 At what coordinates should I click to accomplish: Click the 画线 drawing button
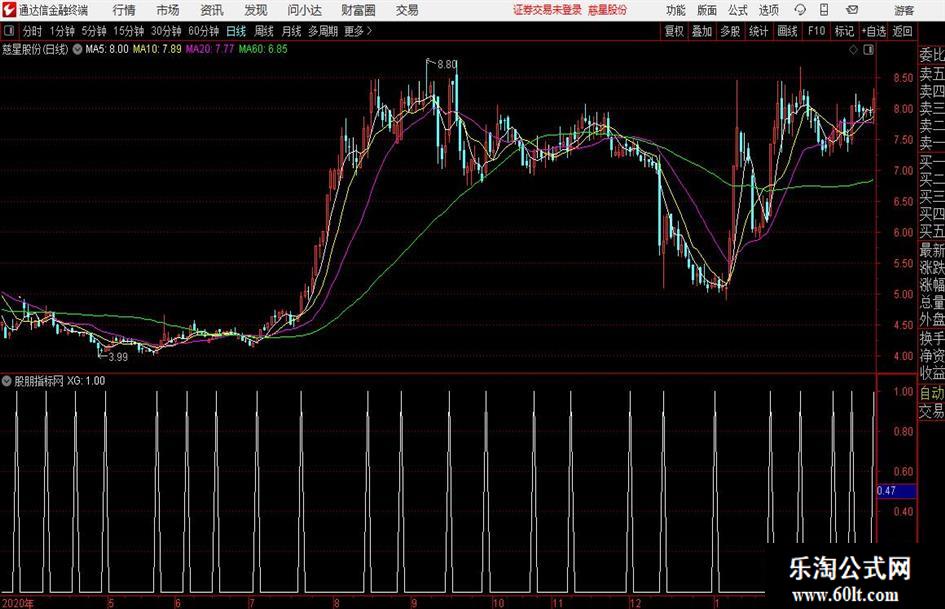[x=787, y=31]
